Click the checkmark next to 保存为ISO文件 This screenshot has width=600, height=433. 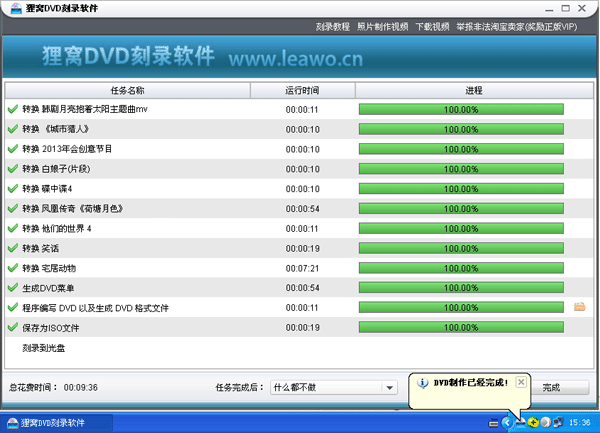tap(13, 327)
